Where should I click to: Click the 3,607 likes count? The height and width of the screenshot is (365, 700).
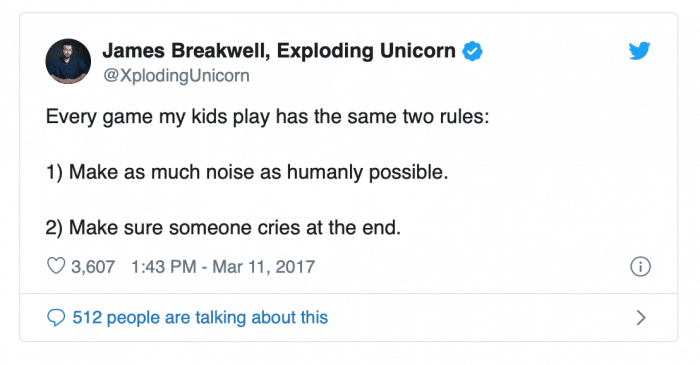coord(93,267)
